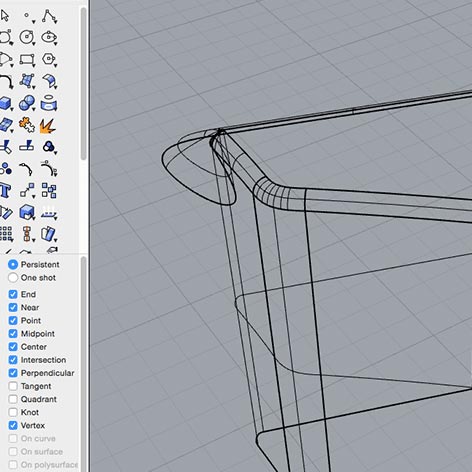Select the Ellipse tool
This screenshot has height=472, width=472.
pyautogui.click(x=49, y=37)
